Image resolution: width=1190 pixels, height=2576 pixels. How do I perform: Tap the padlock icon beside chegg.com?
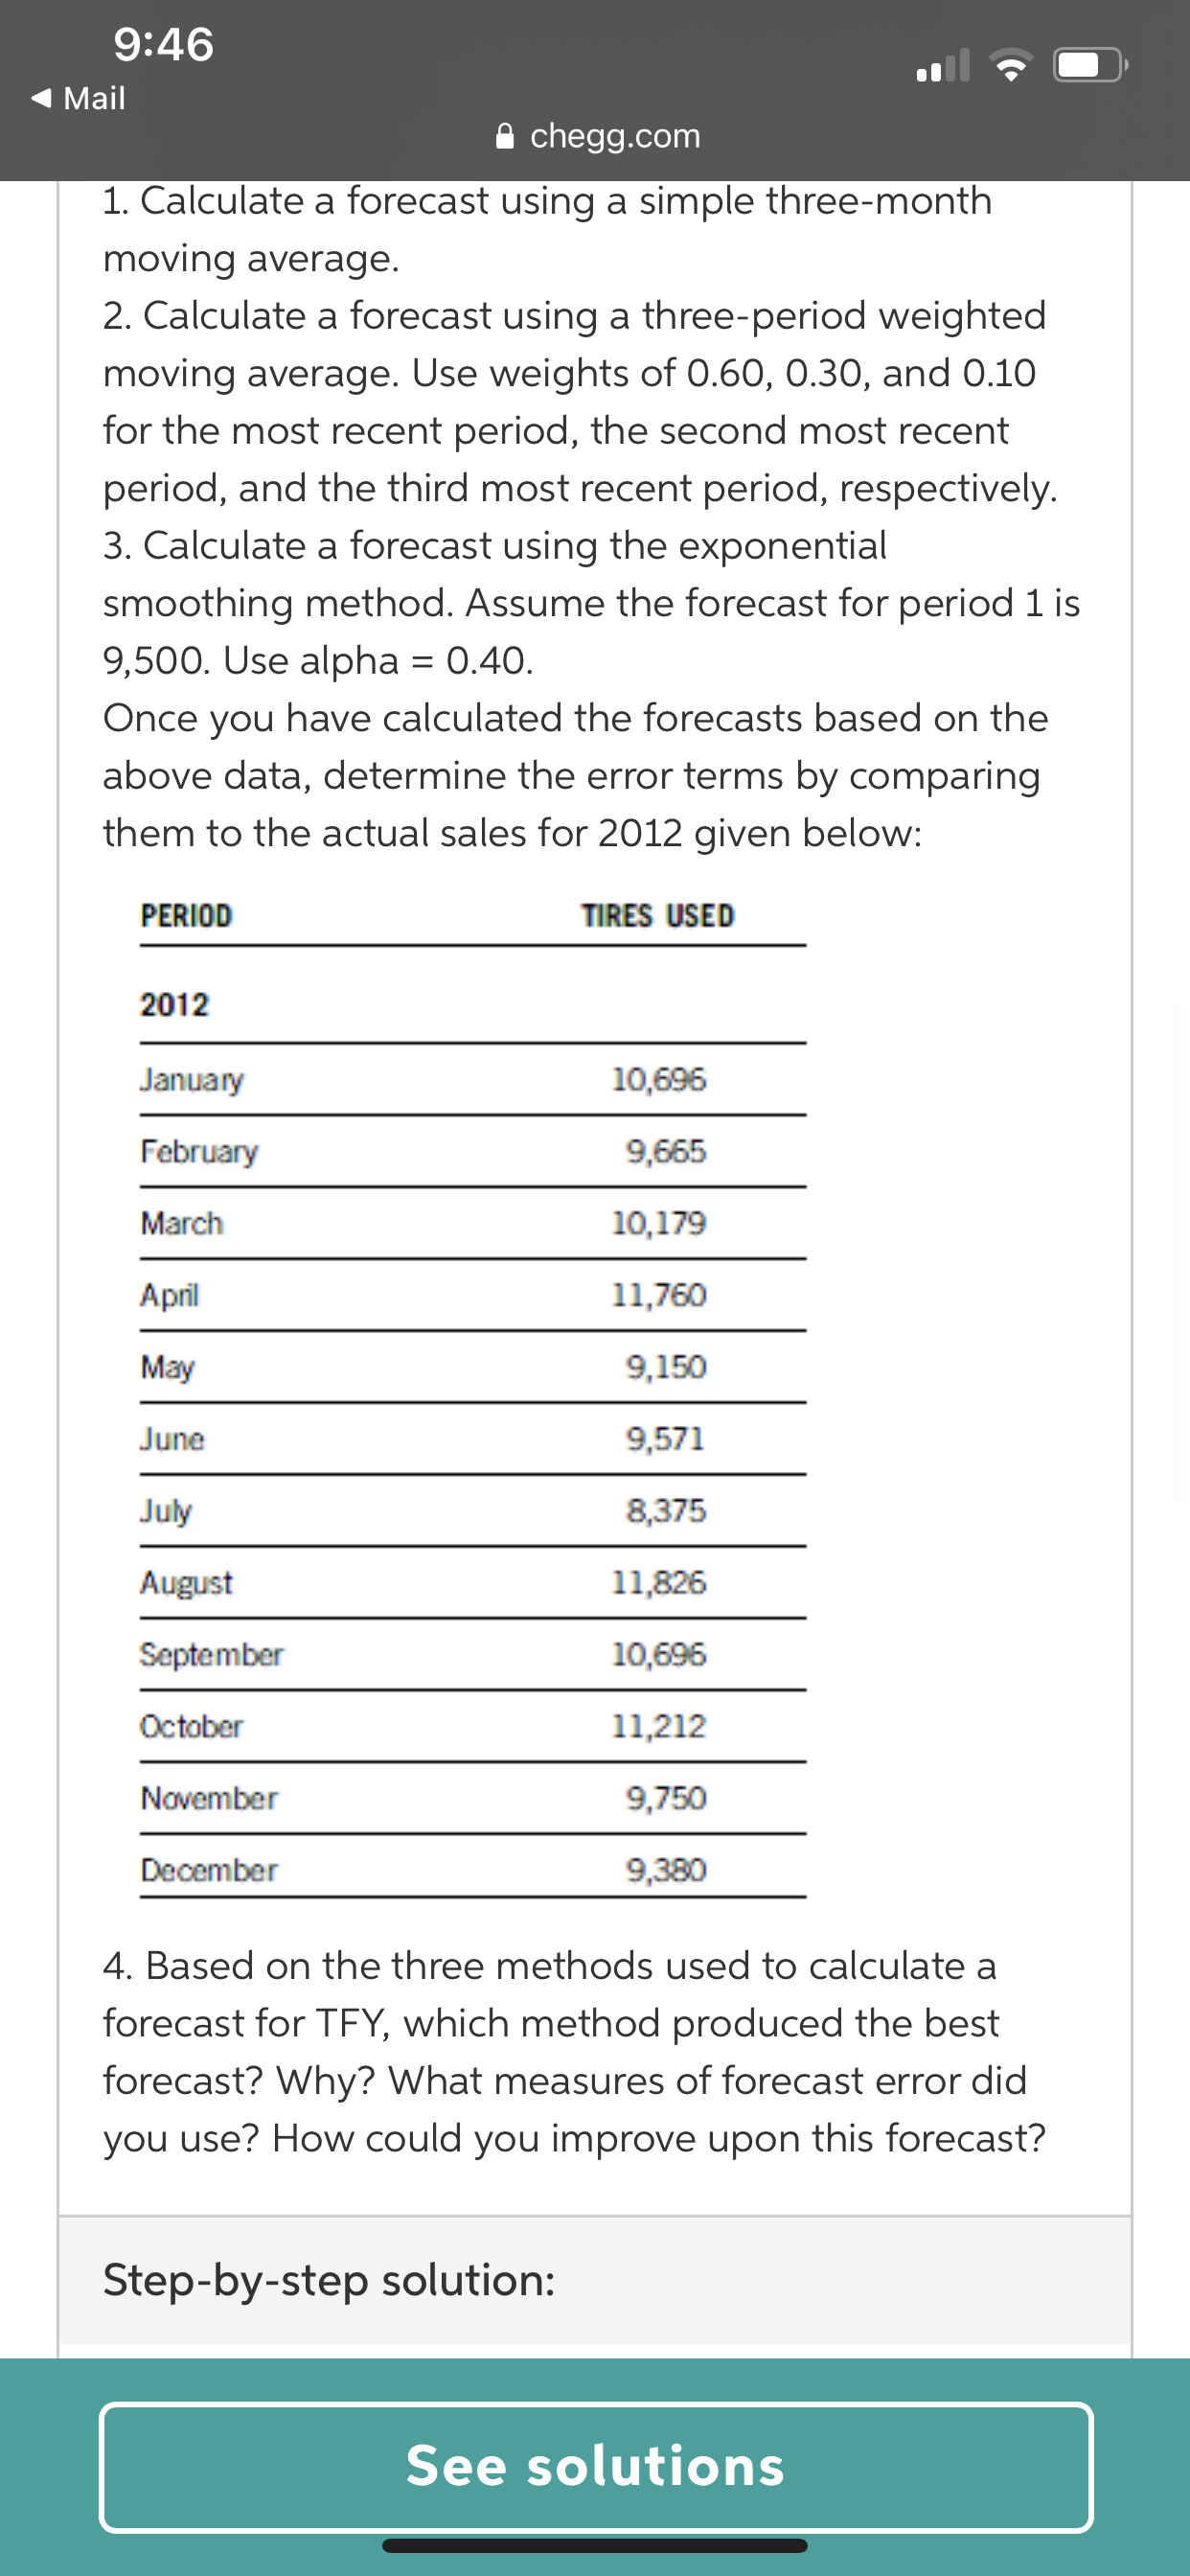click(x=506, y=135)
